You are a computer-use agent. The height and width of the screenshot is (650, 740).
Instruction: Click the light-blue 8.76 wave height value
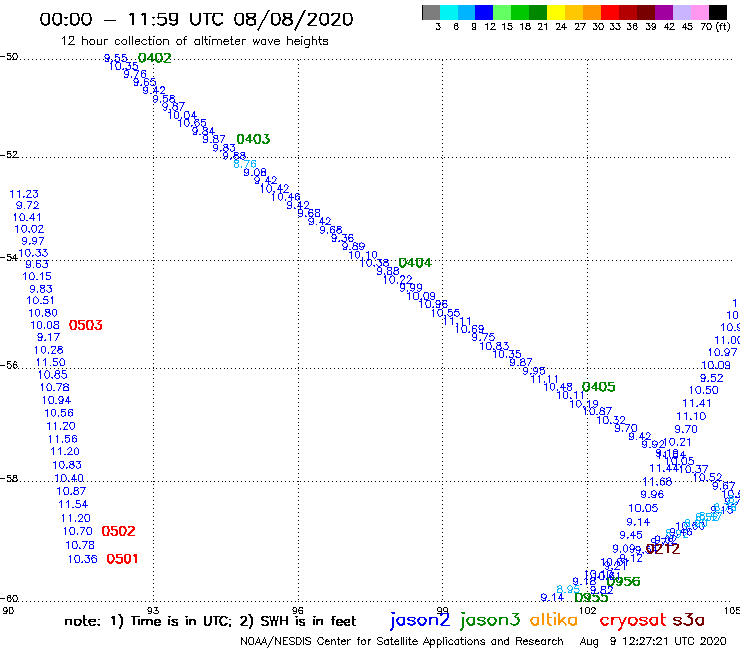245,164
